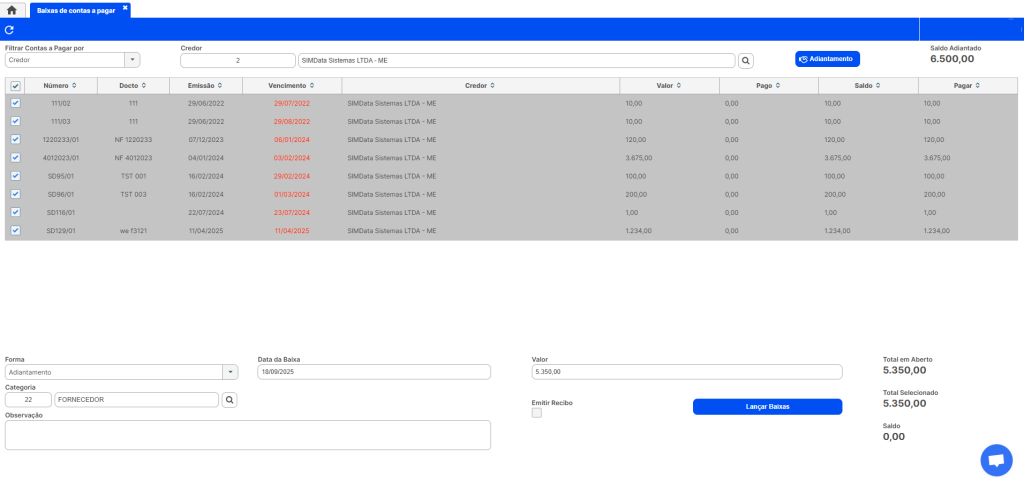Click the Lançar Baixas button
The image size is (1024, 478).
coord(767,406)
